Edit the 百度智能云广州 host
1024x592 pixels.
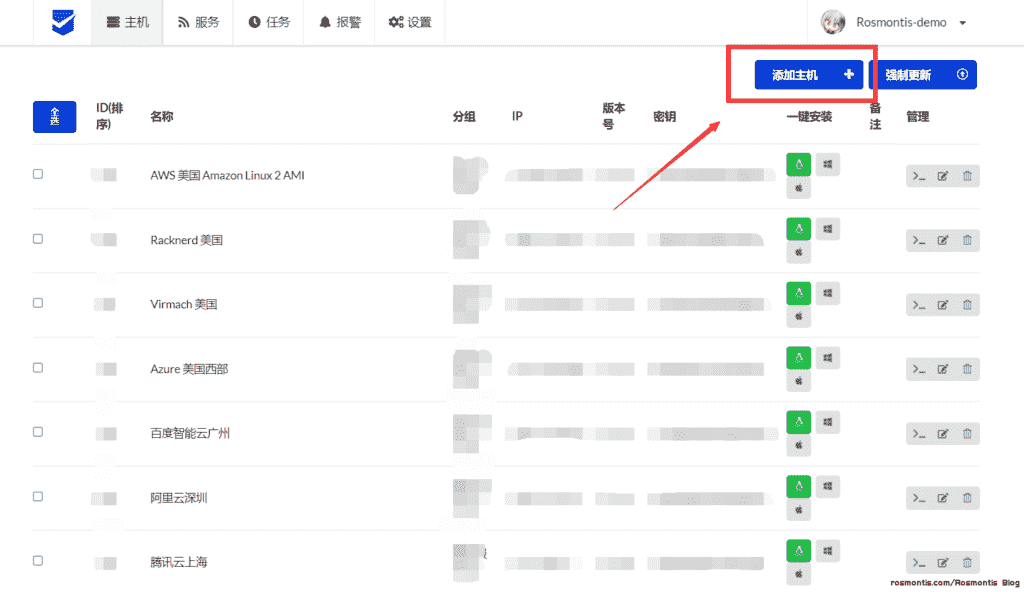[943, 434]
